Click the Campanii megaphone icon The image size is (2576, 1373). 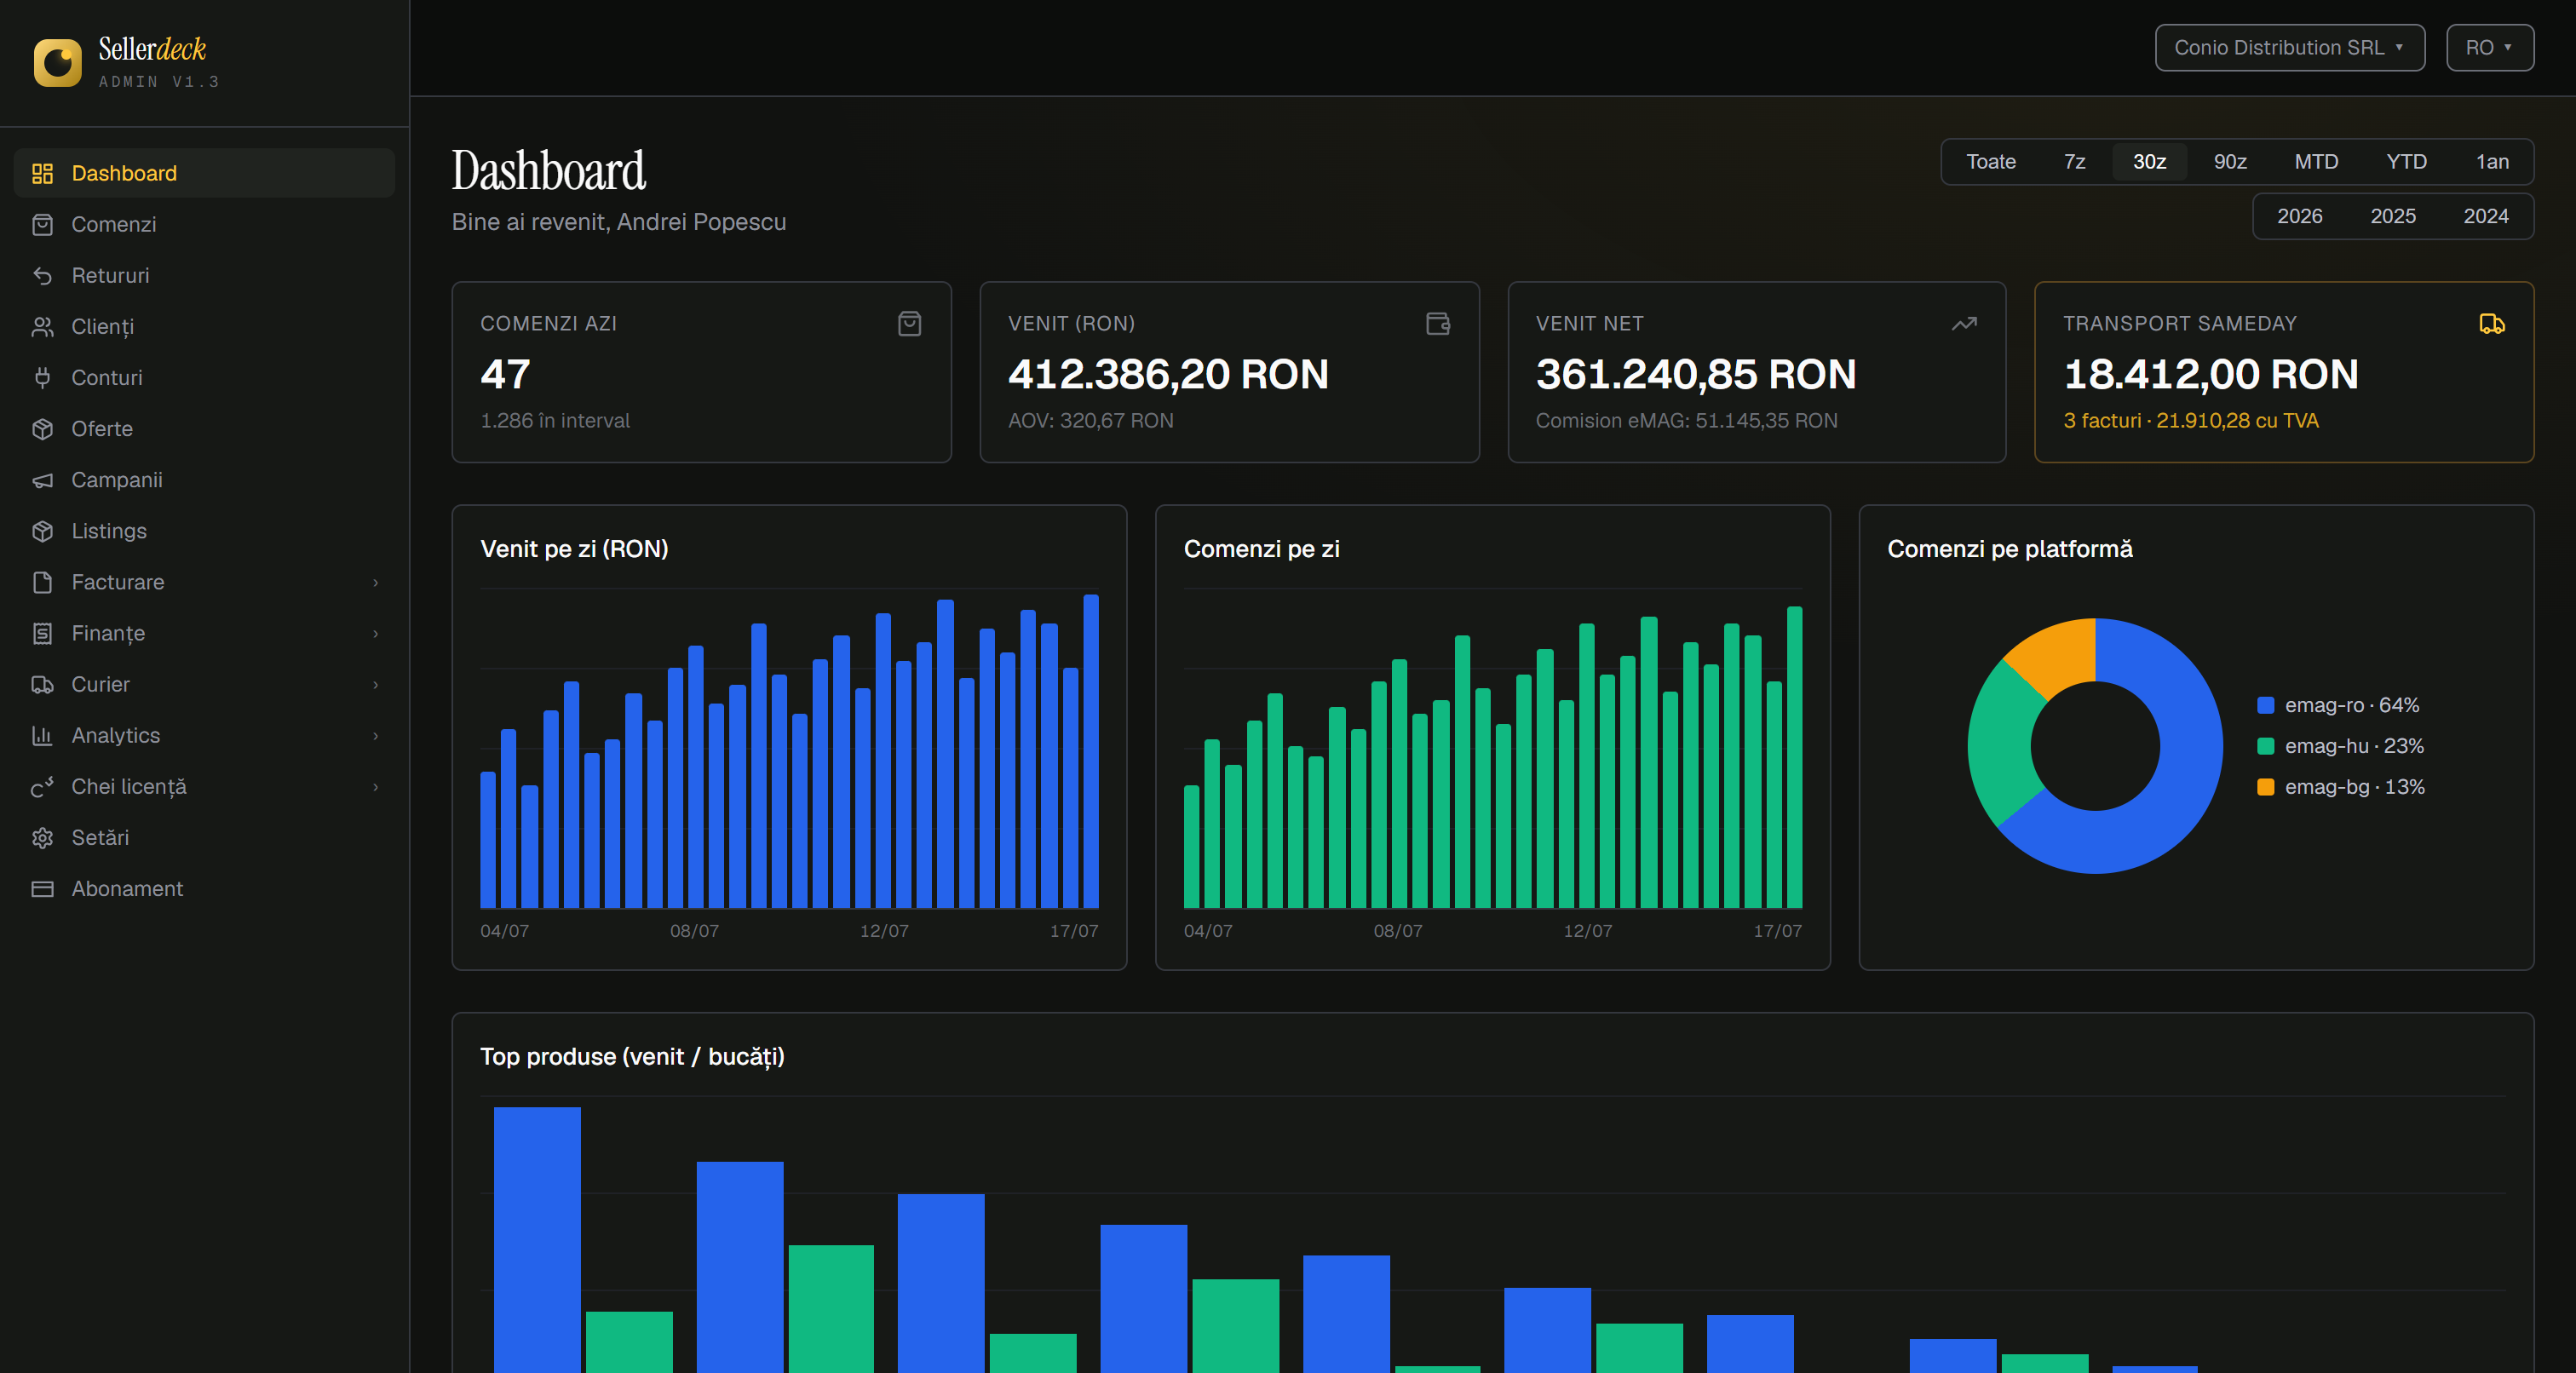click(x=42, y=480)
